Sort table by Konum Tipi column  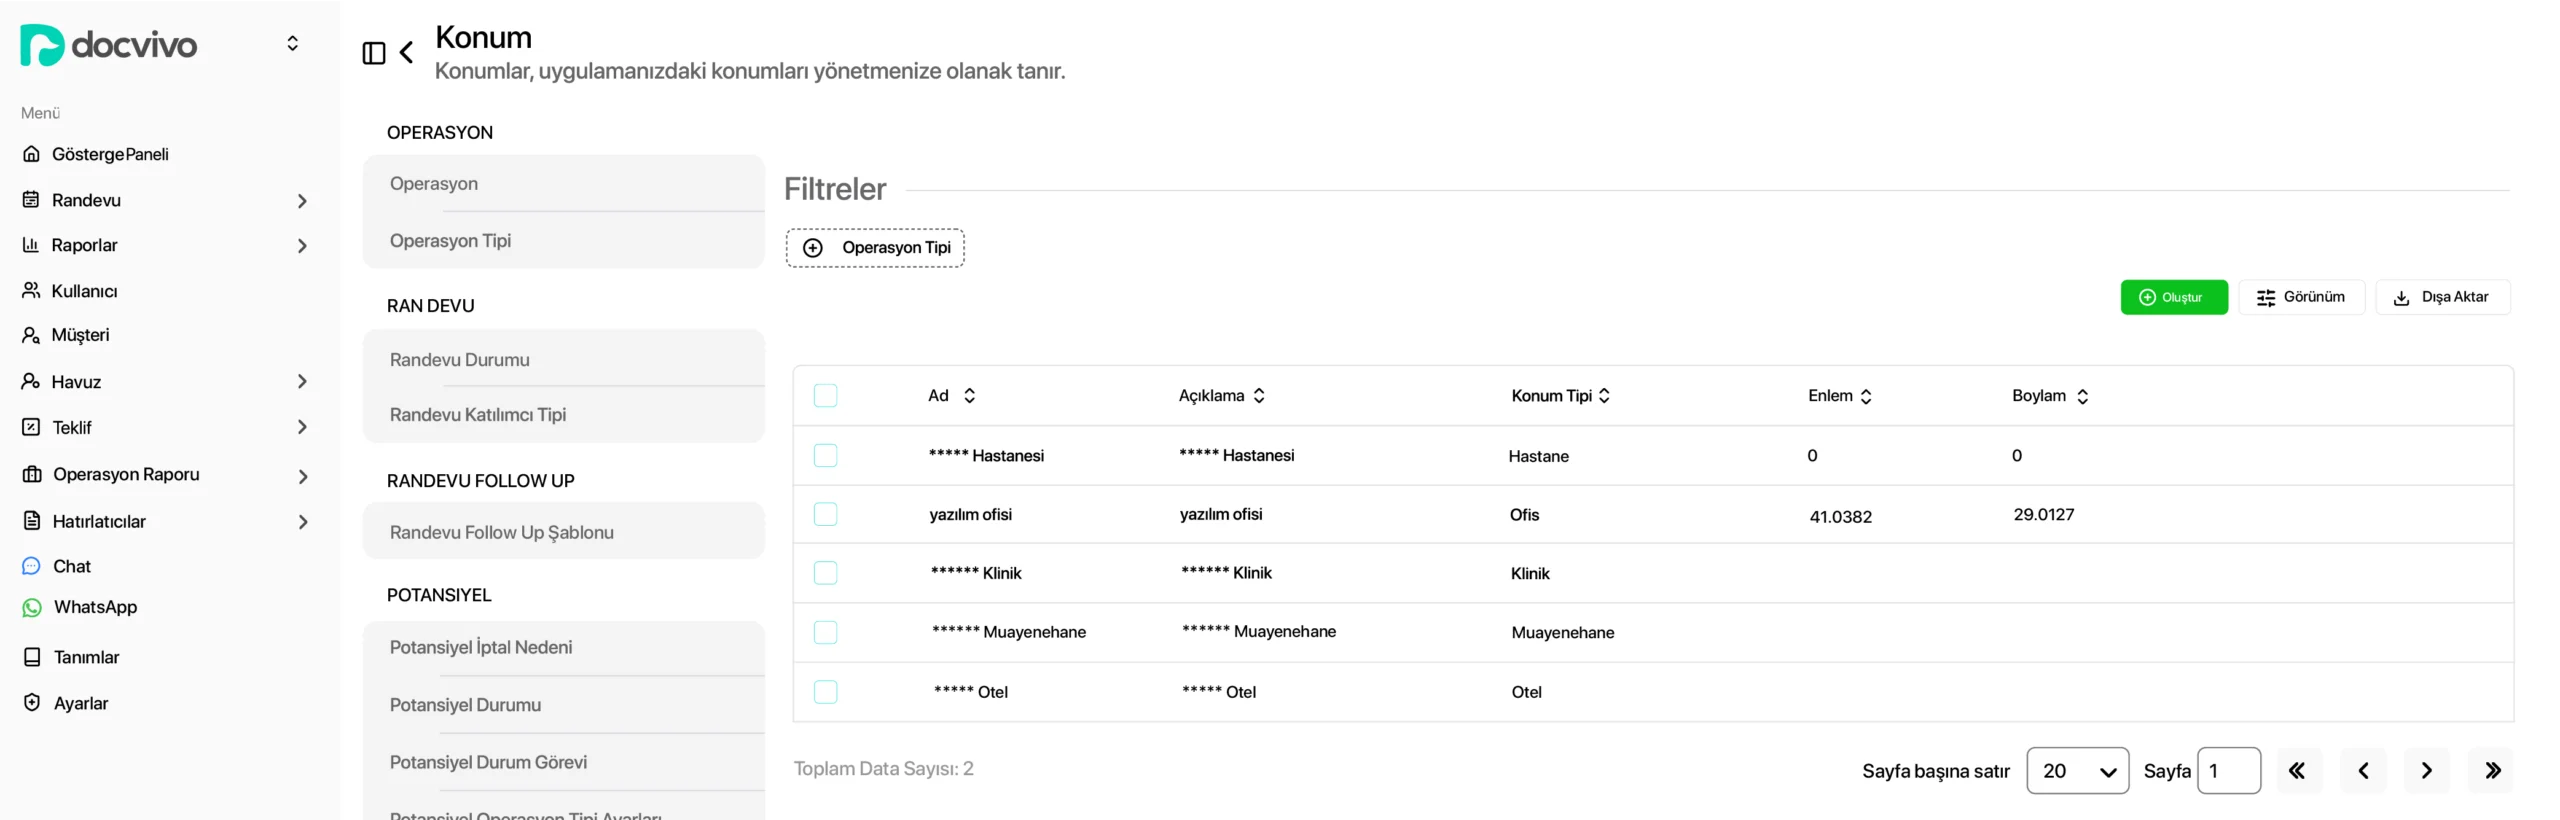(x=1560, y=395)
